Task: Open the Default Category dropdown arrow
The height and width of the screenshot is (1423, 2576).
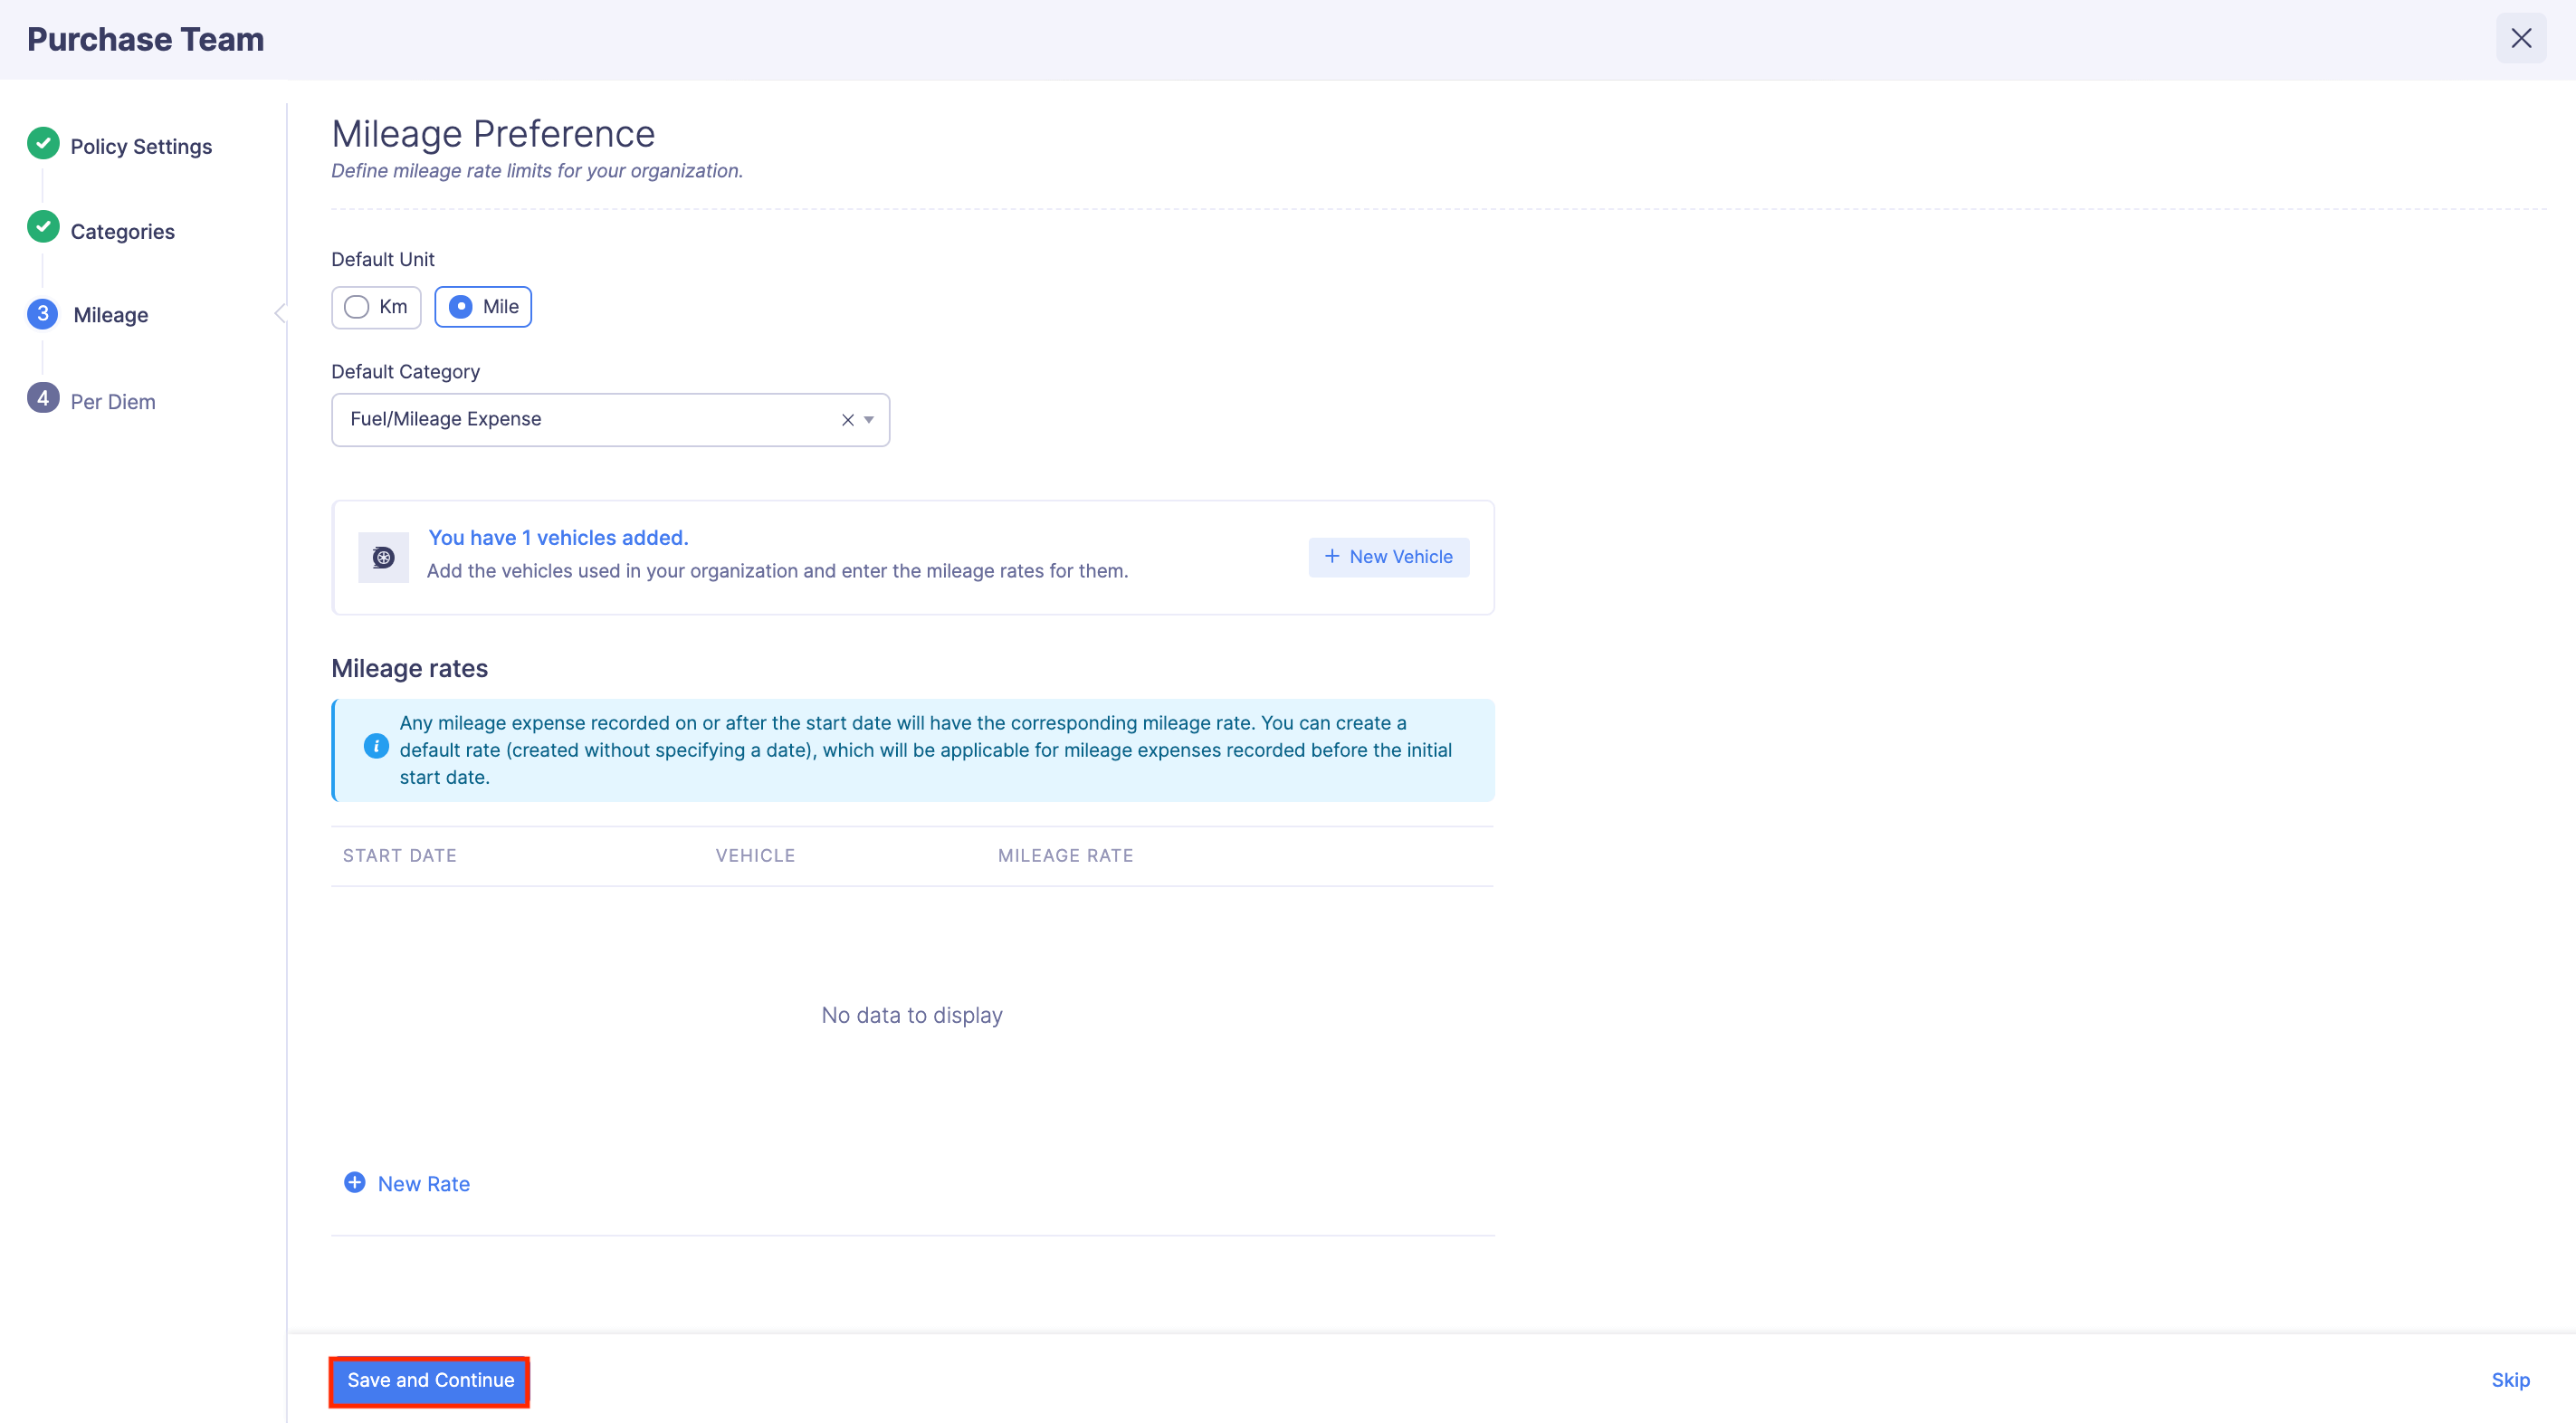Action: point(869,420)
